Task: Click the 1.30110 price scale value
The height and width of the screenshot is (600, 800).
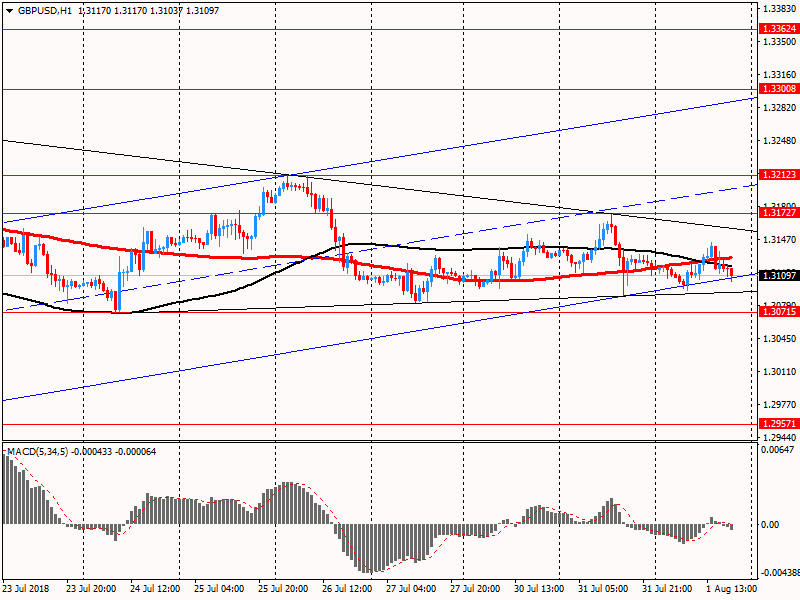Action: click(x=780, y=372)
